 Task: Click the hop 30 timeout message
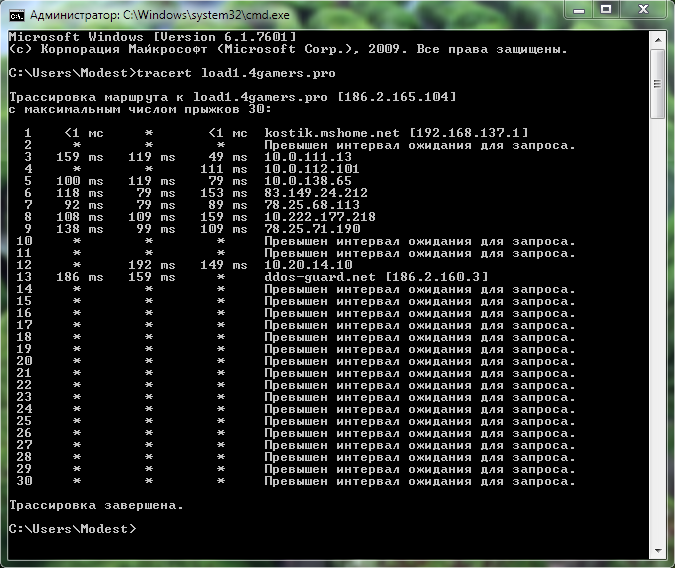420,481
